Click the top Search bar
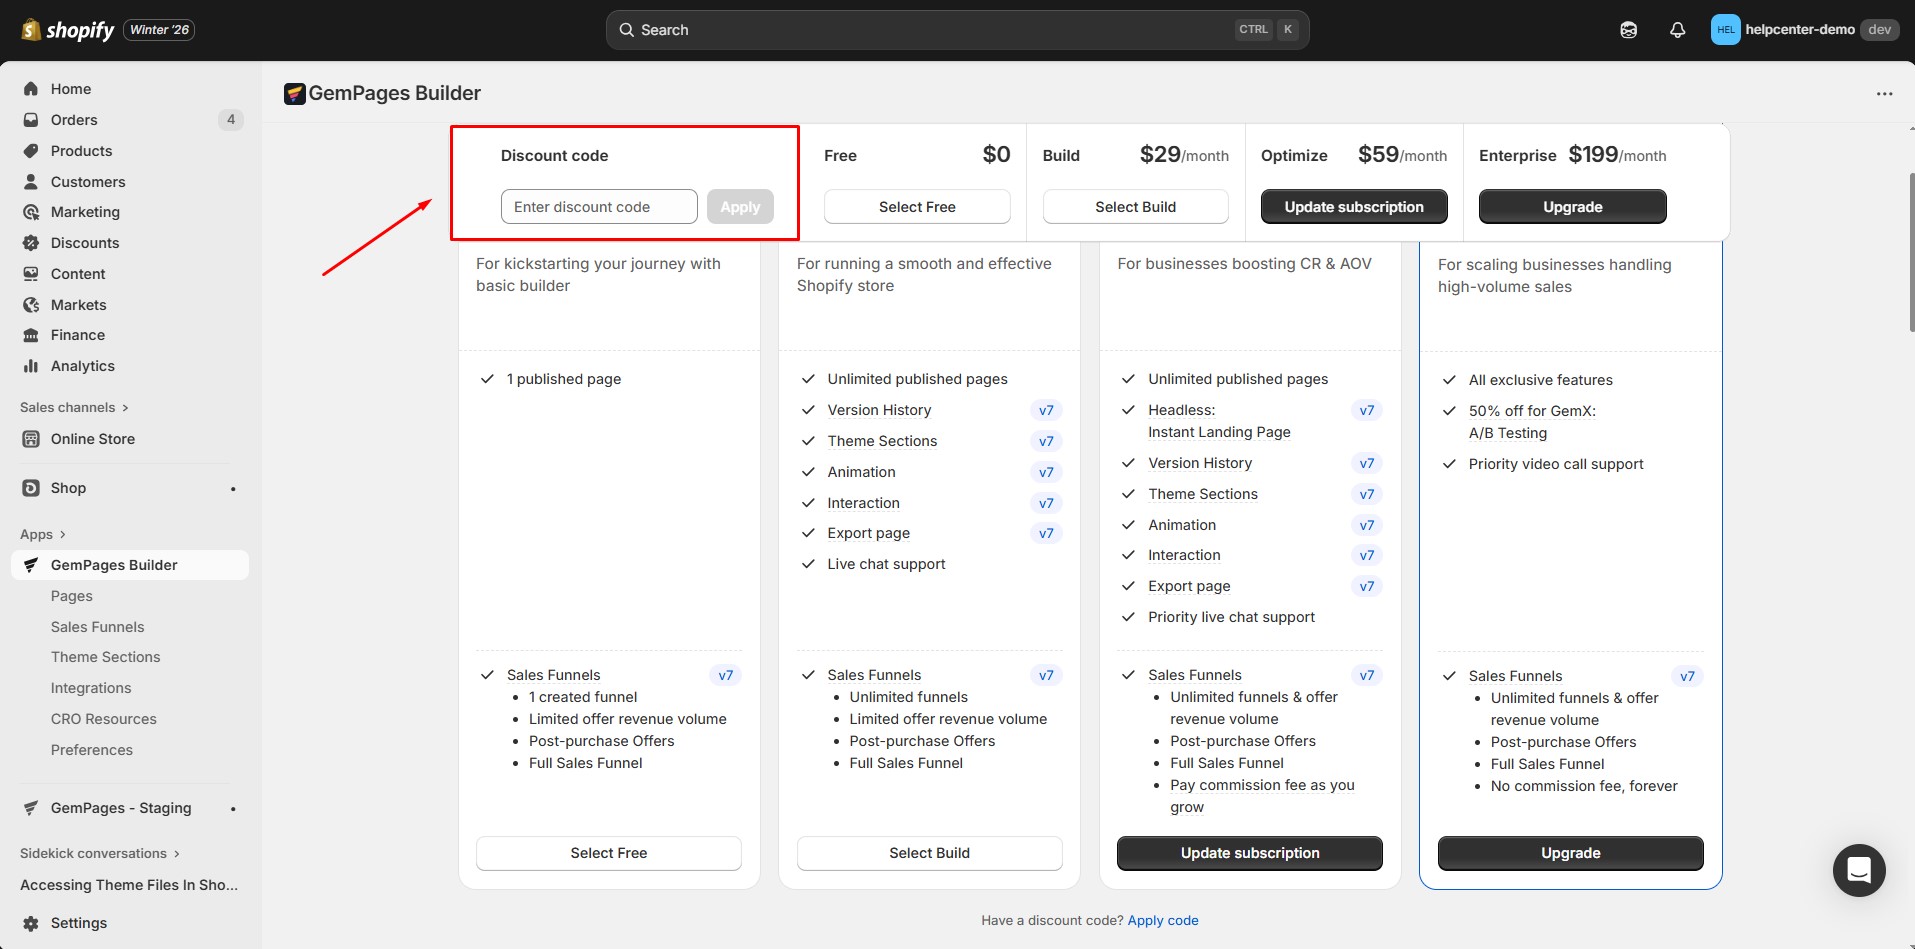The width and height of the screenshot is (1915, 949). (x=956, y=30)
